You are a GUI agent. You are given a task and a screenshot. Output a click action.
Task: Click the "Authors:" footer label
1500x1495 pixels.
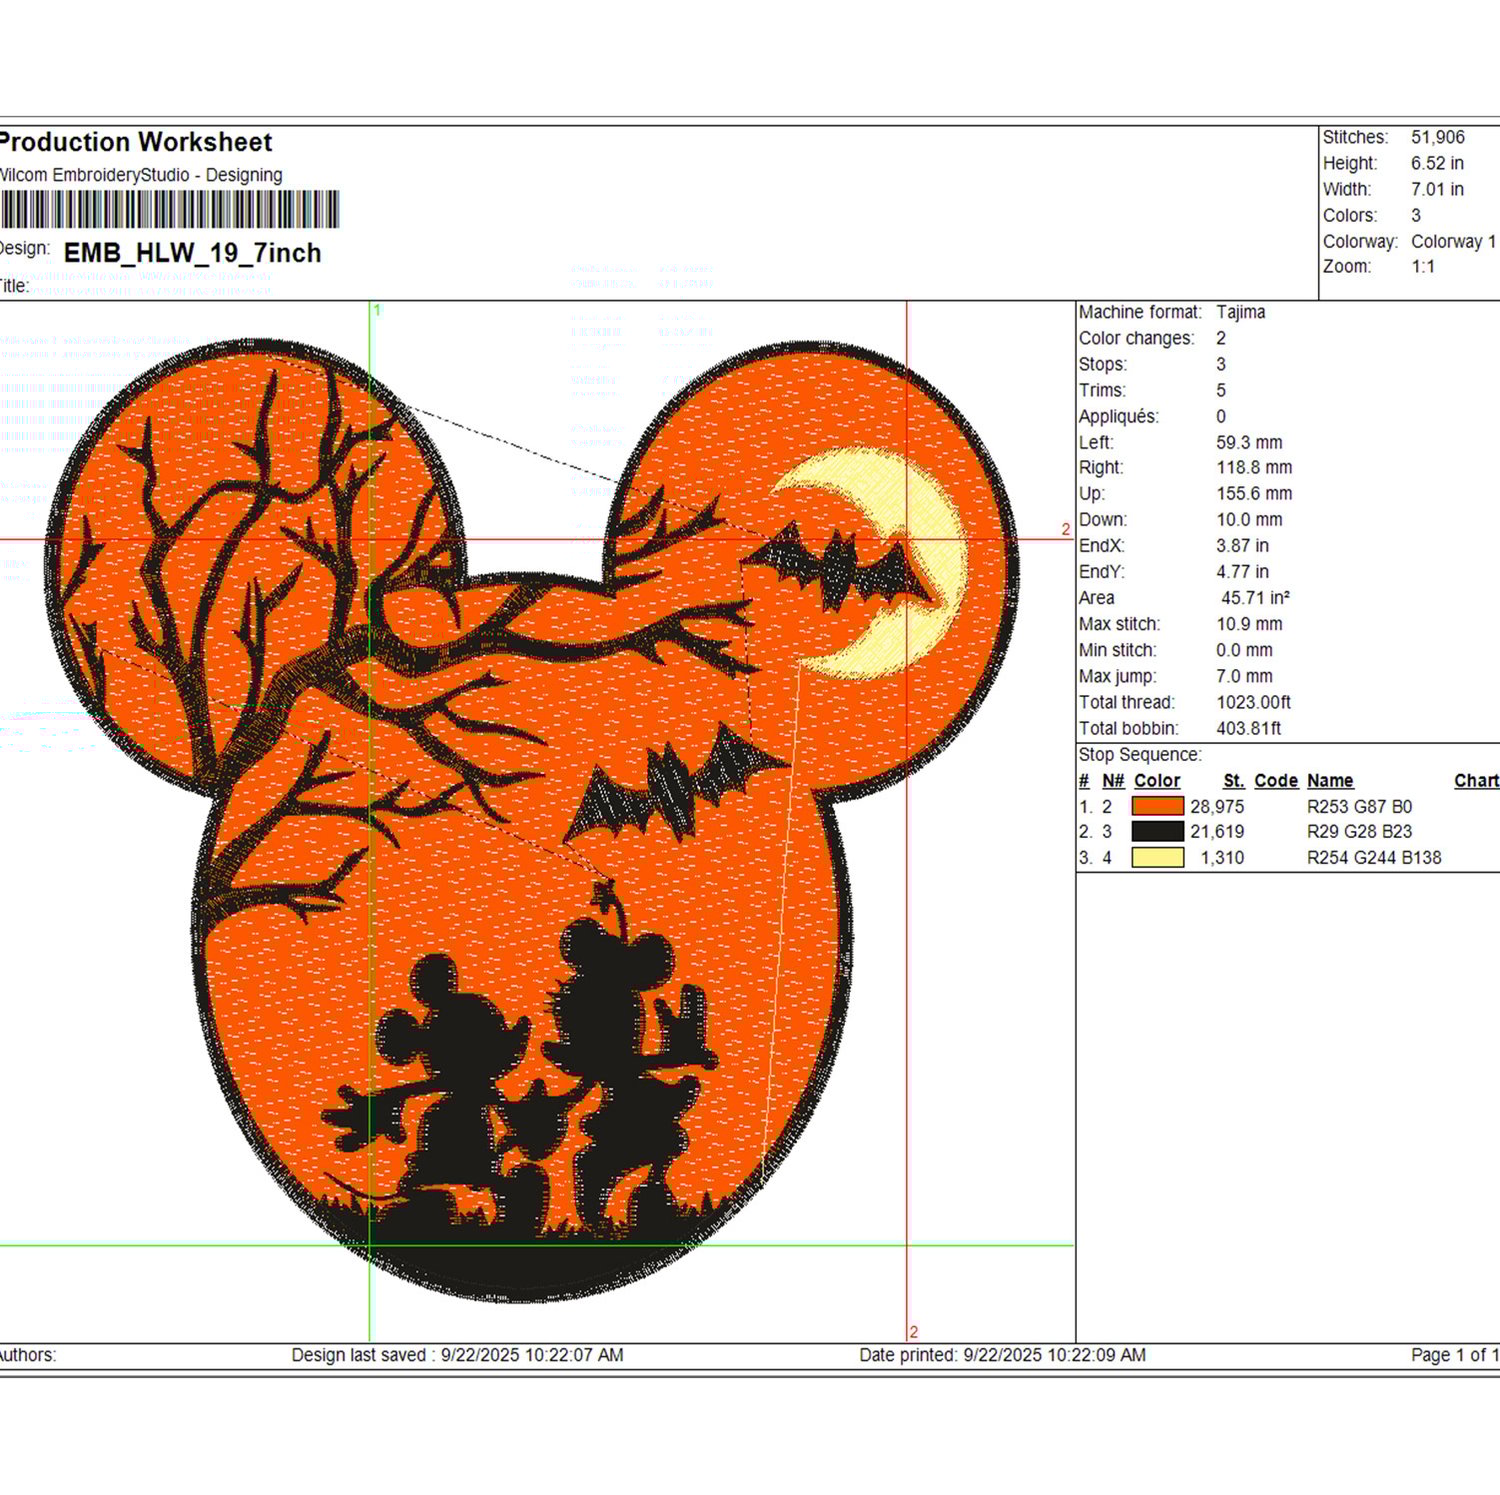pyautogui.click(x=28, y=1355)
